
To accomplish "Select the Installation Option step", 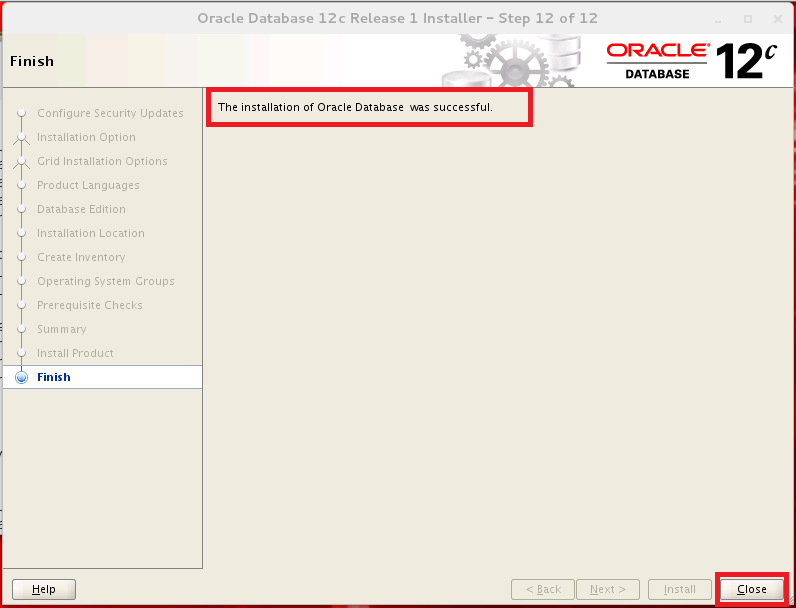I will coord(86,137).
